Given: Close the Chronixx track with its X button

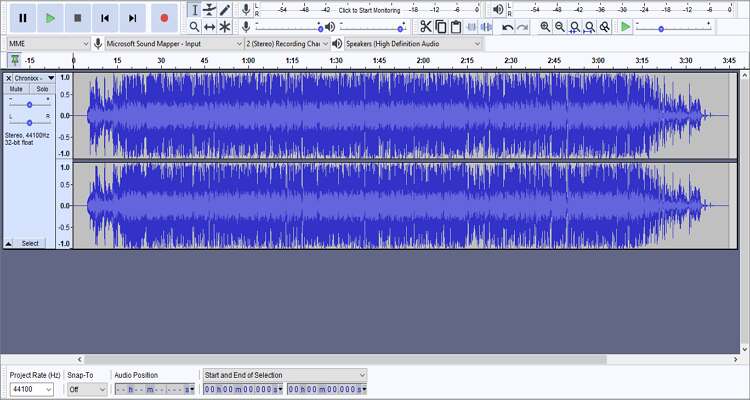Looking at the screenshot, I should [x=8, y=78].
